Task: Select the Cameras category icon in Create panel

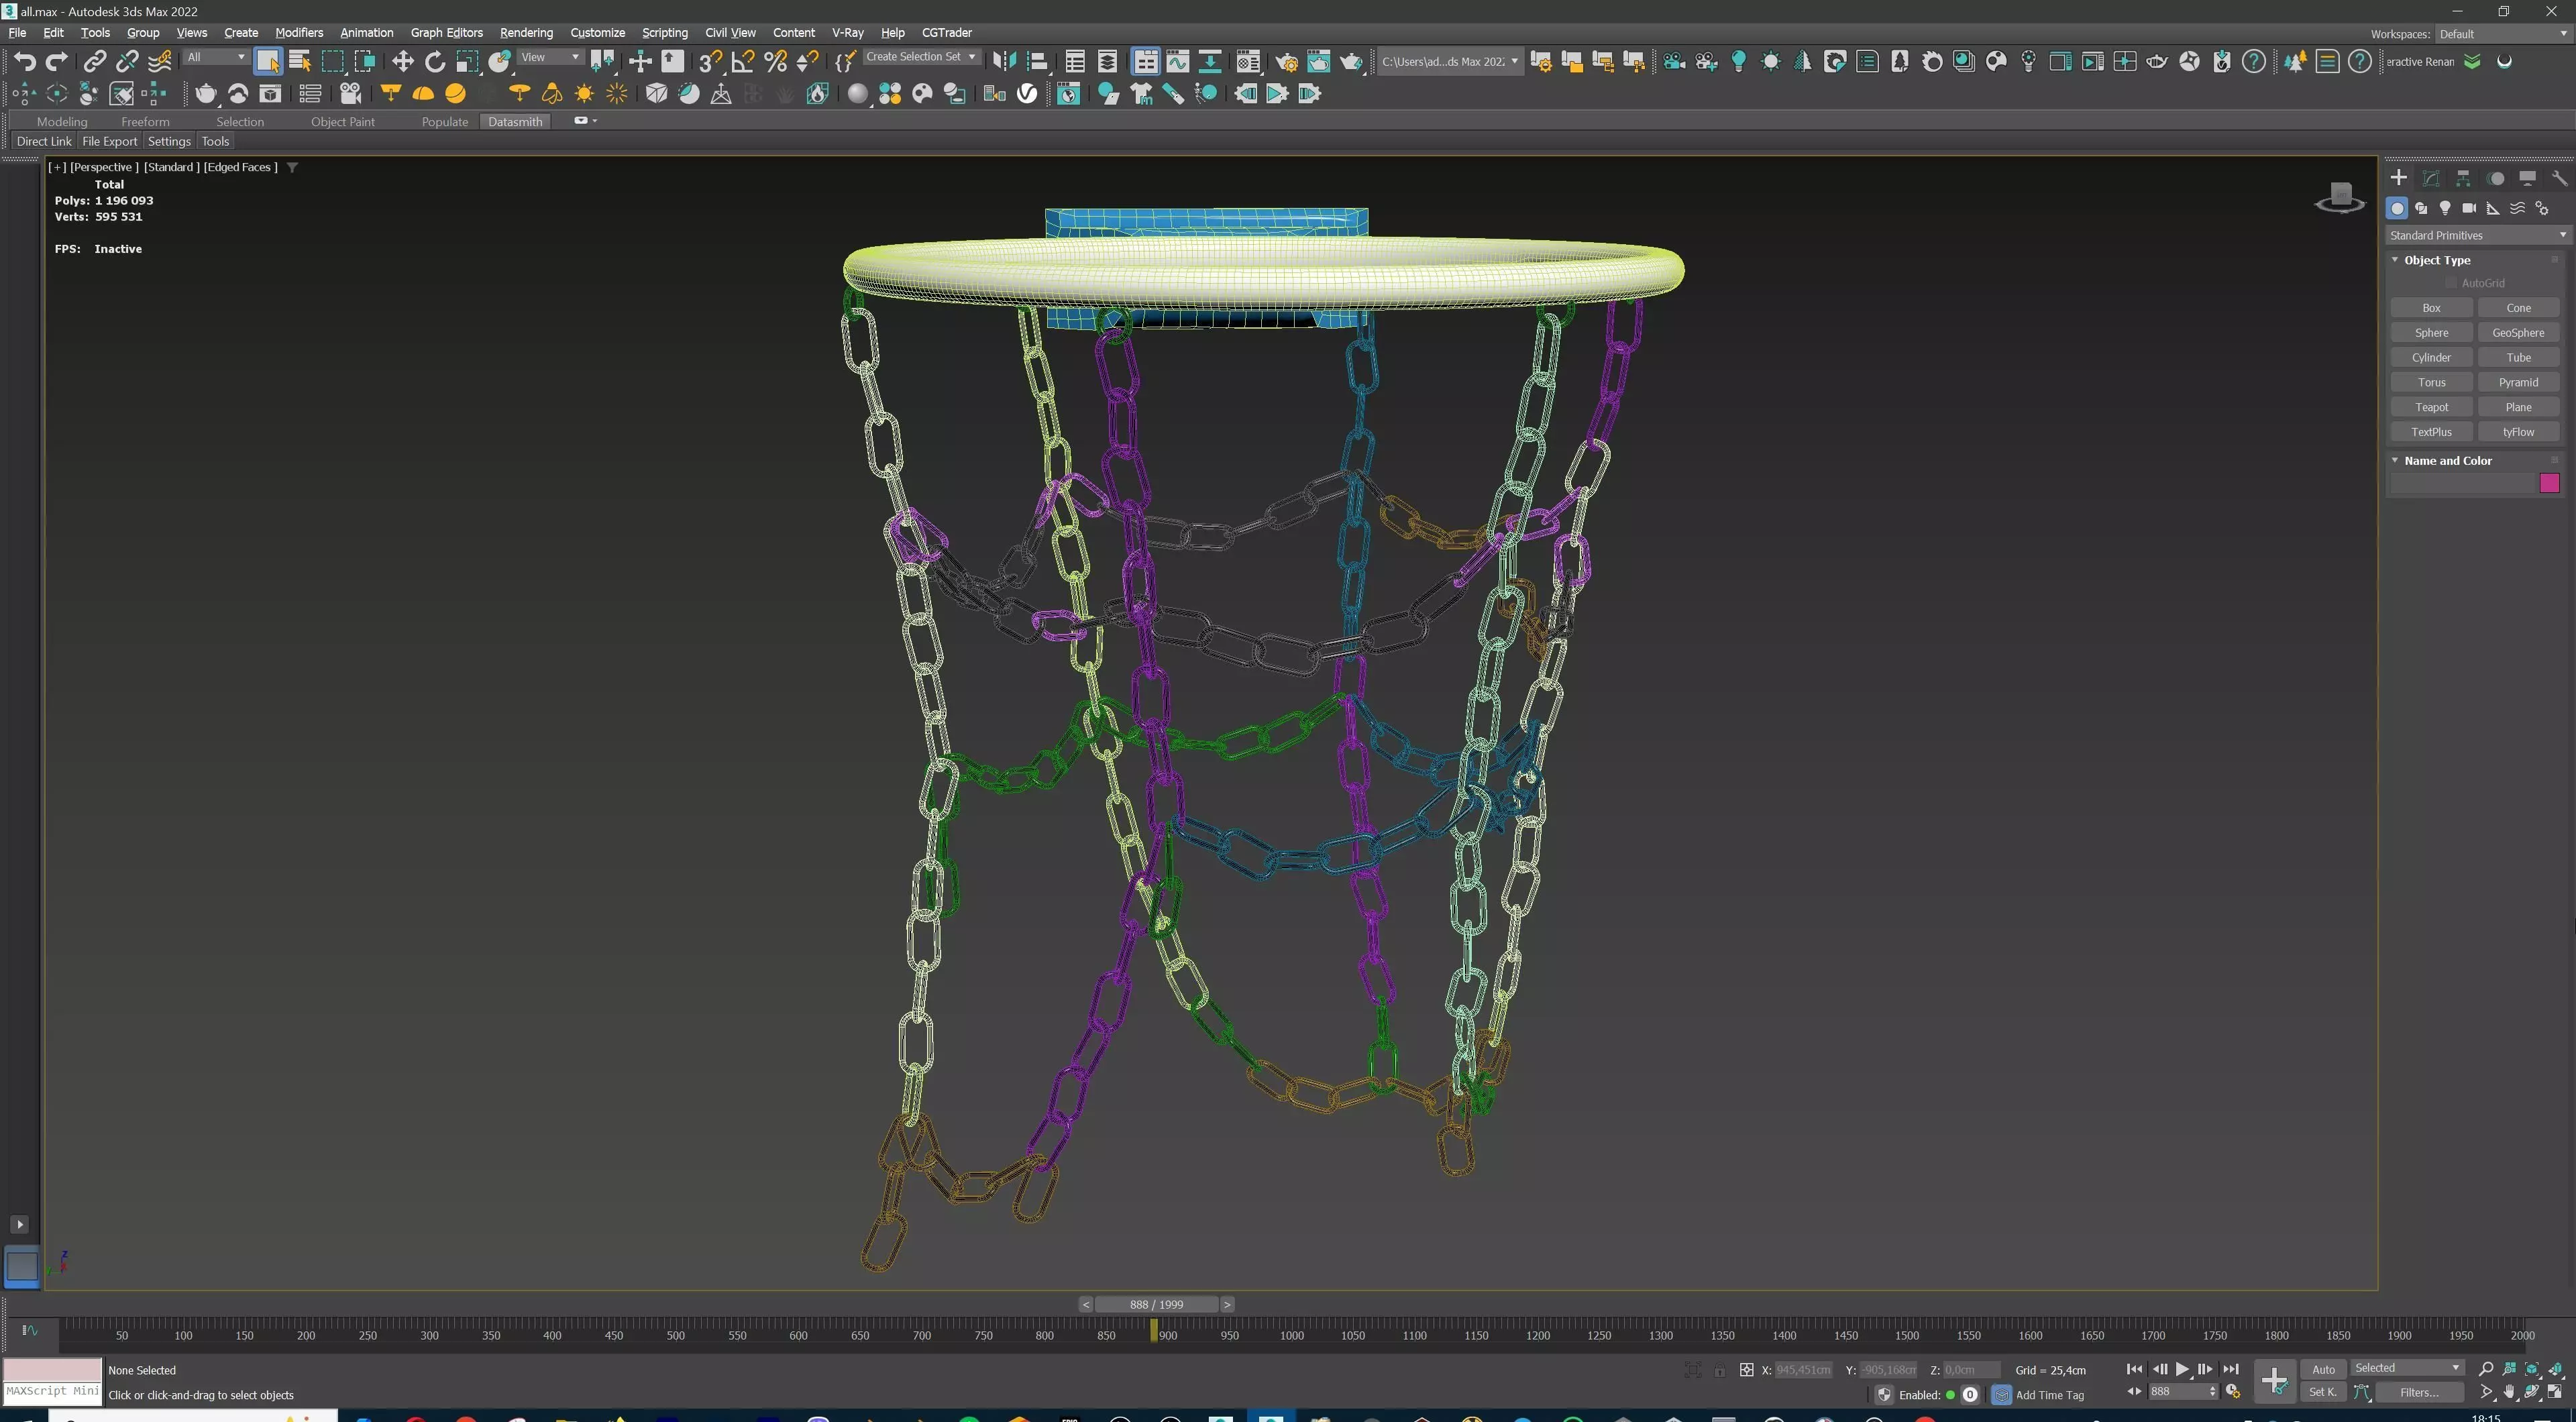Action: pyautogui.click(x=2469, y=208)
